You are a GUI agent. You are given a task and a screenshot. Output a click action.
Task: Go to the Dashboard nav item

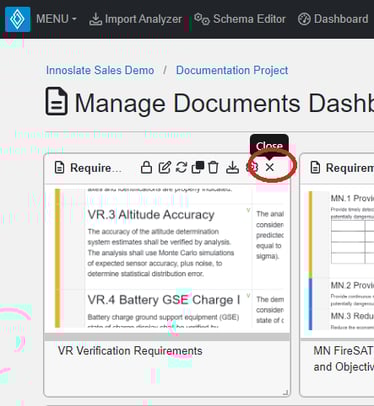pos(333,19)
